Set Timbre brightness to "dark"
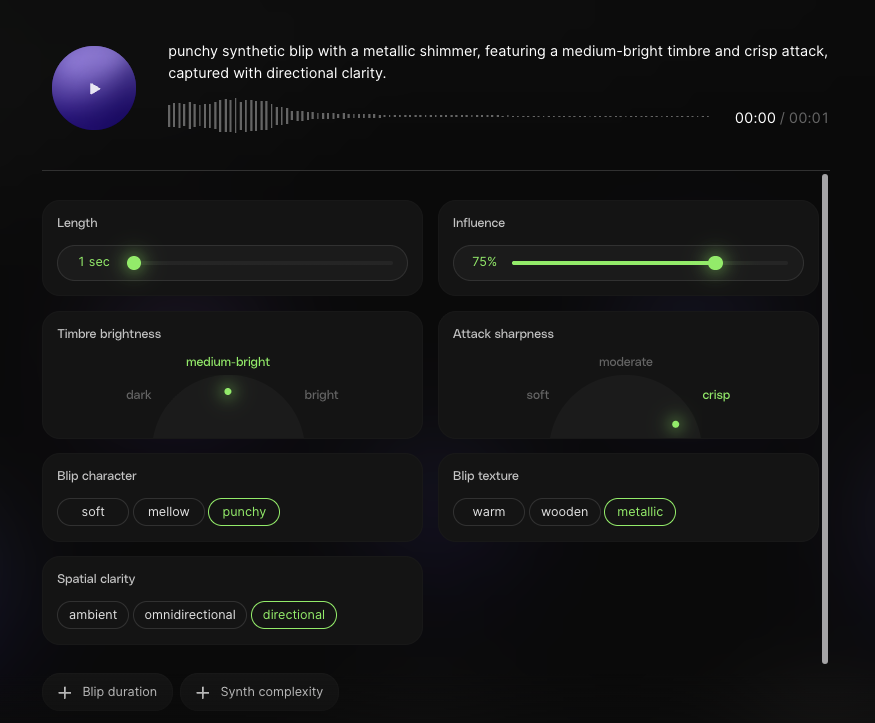The width and height of the screenshot is (875, 723). (138, 395)
